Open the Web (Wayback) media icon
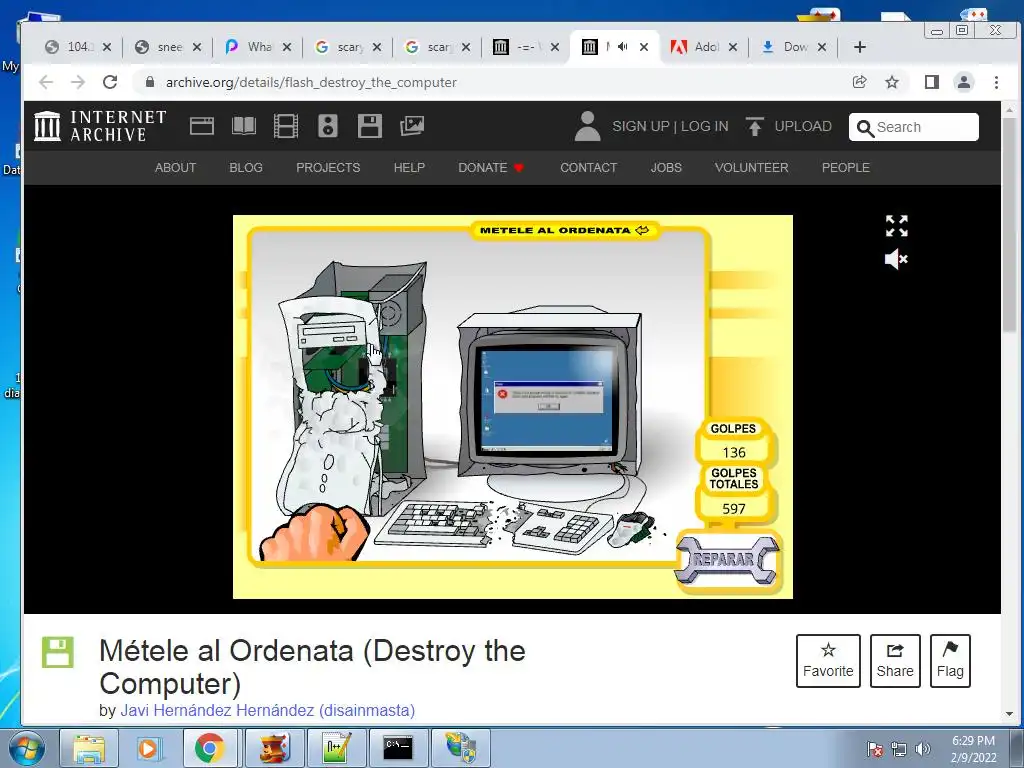The height and width of the screenshot is (768, 1024). pos(202,126)
